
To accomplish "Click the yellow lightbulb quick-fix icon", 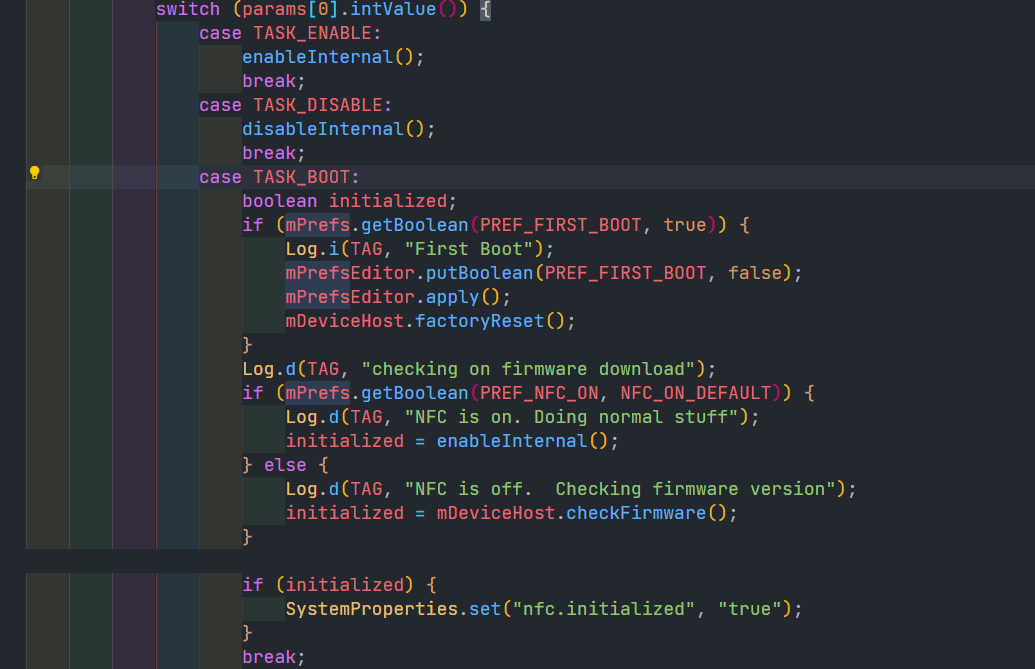I will point(34,173).
